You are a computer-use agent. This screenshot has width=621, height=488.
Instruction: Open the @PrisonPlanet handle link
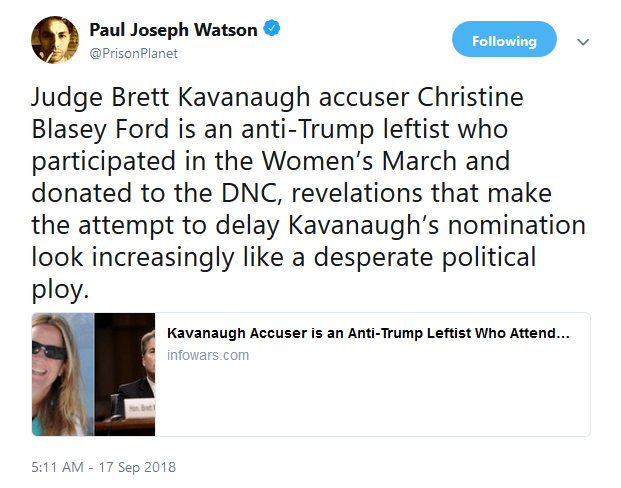pyautogui.click(x=134, y=53)
